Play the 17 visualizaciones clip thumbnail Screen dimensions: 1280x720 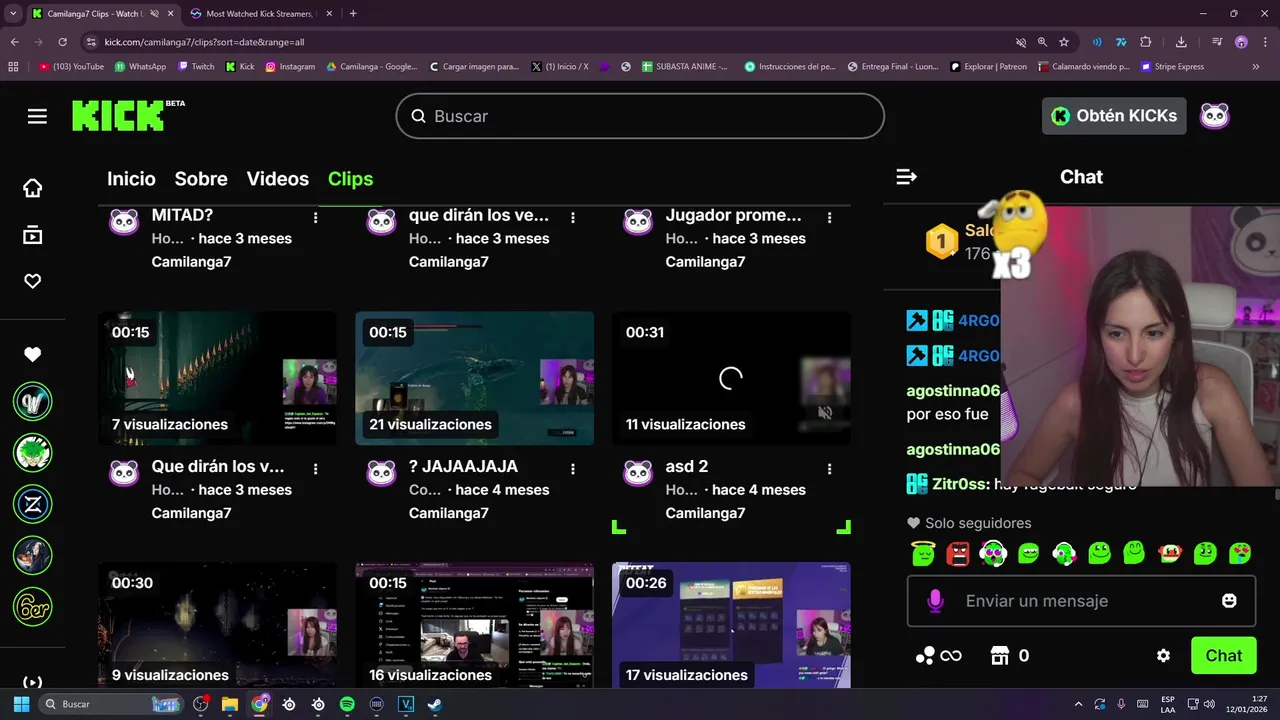[x=731, y=625]
